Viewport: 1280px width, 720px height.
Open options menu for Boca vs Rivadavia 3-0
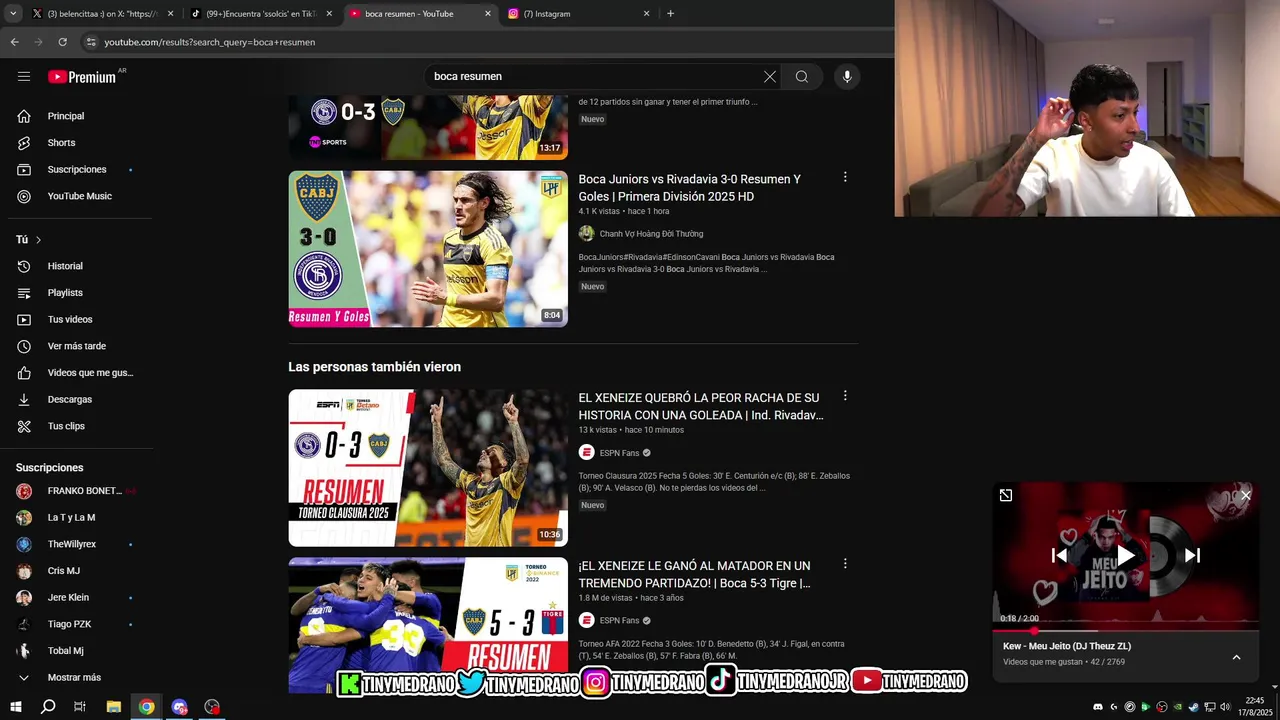[845, 177]
